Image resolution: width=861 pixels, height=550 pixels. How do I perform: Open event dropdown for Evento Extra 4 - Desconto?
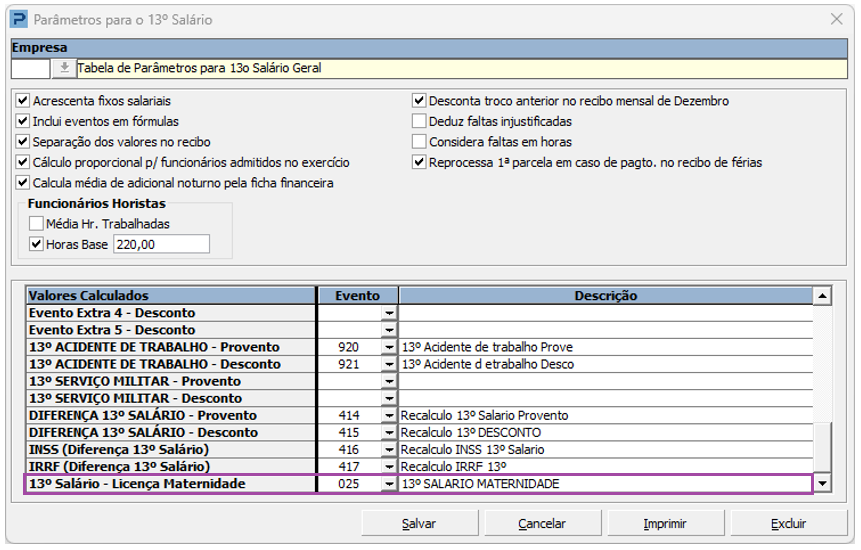pyautogui.click(x=389, y=313)
